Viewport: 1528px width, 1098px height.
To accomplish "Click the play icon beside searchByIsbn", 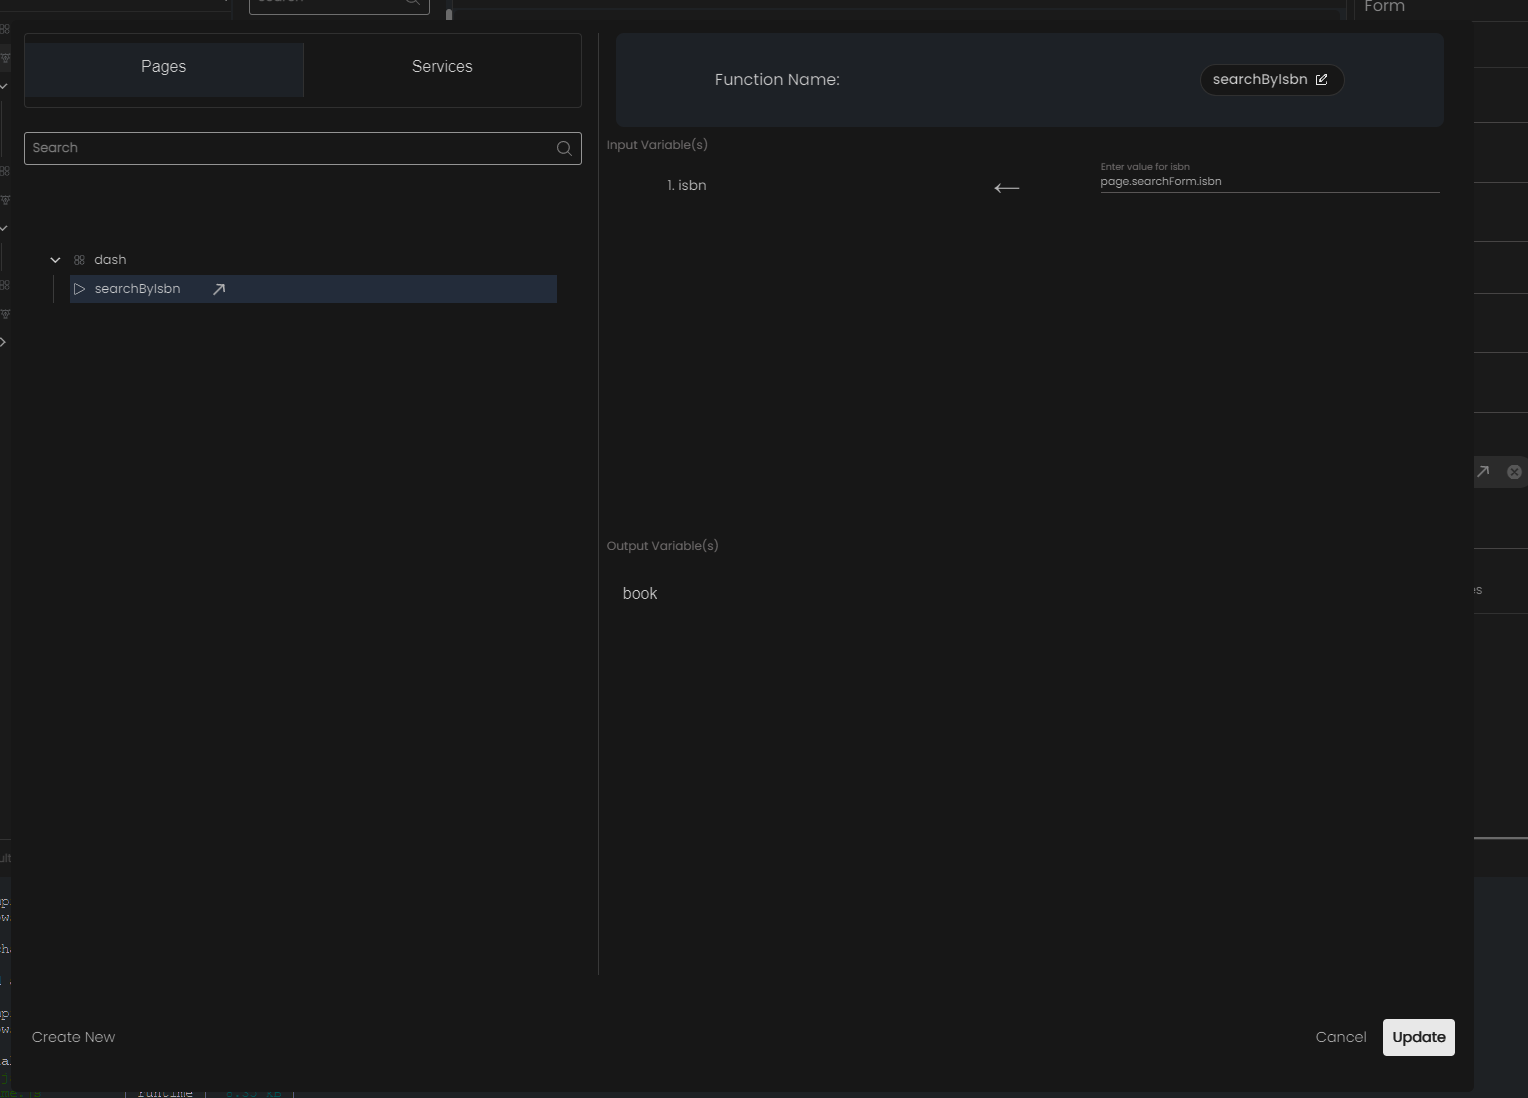I will [79, 289].
